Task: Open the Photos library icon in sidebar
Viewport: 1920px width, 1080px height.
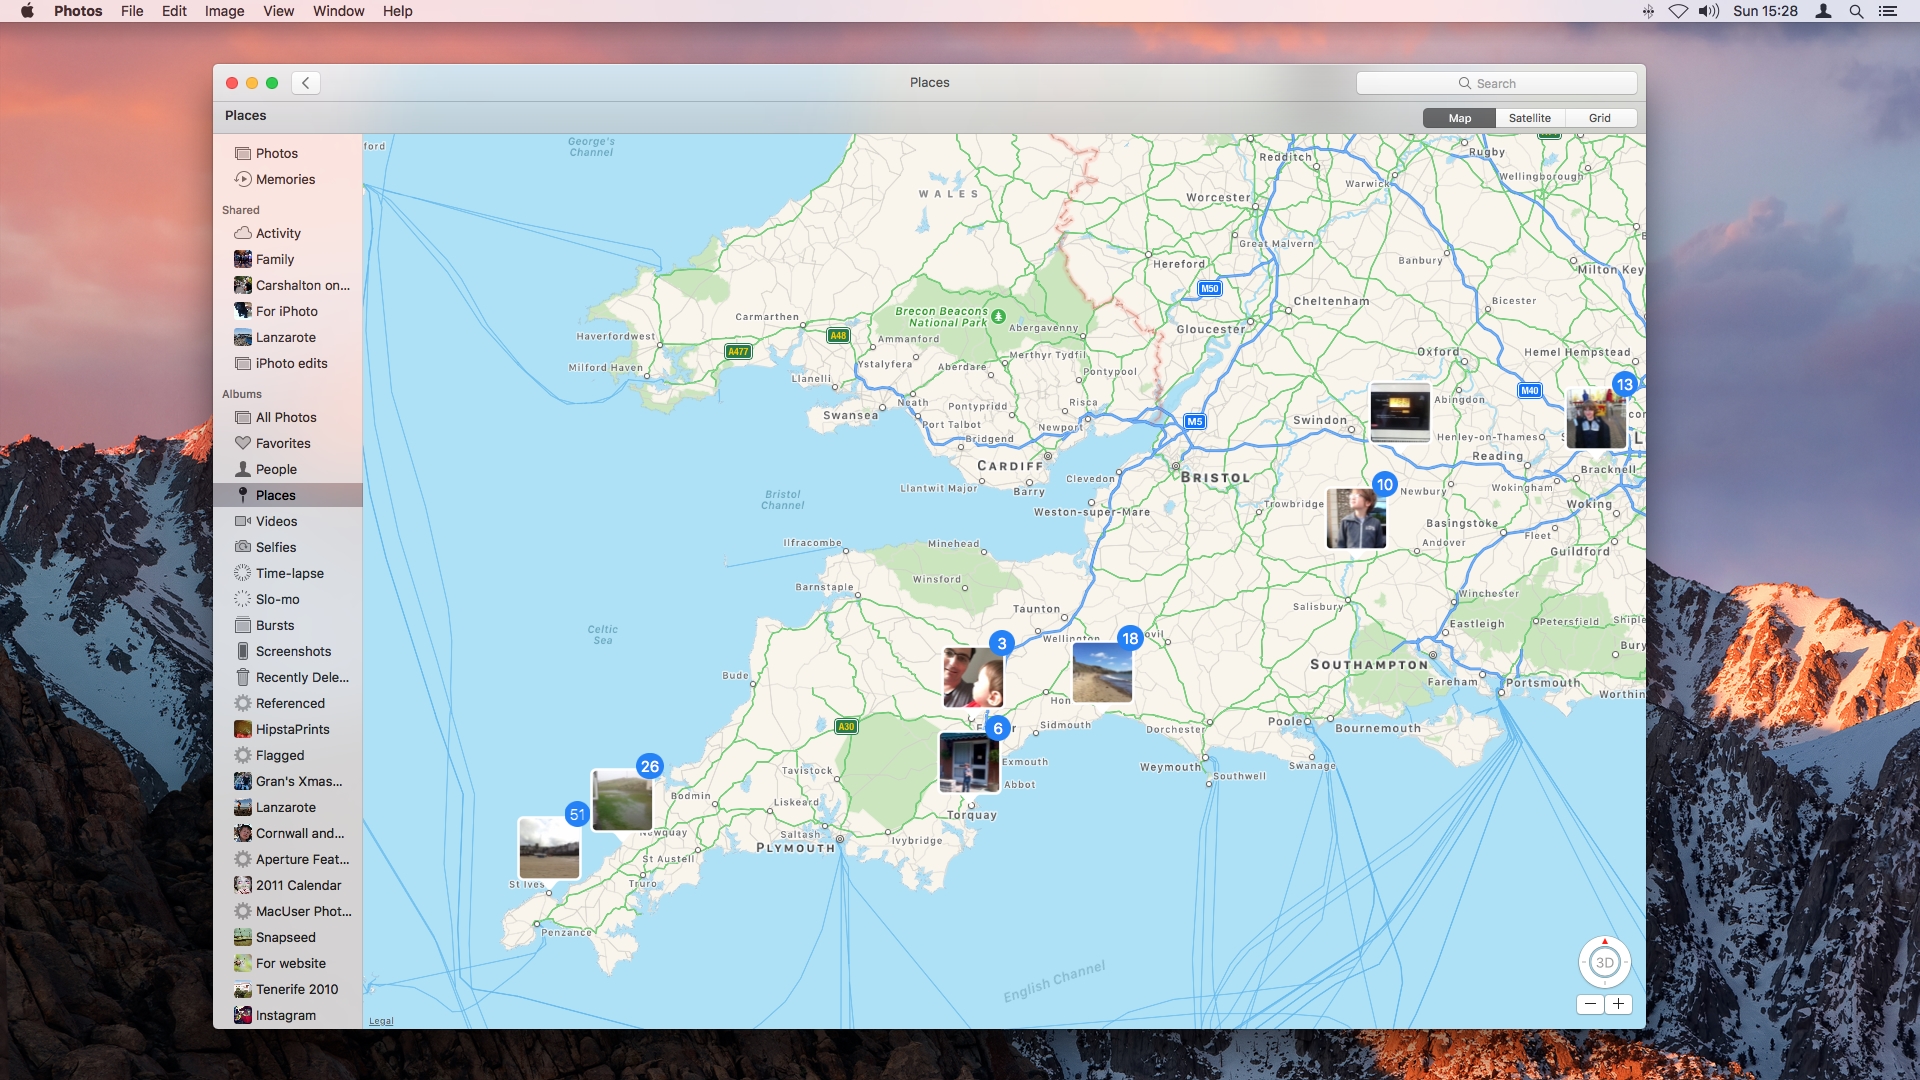Action: (242, 153)
